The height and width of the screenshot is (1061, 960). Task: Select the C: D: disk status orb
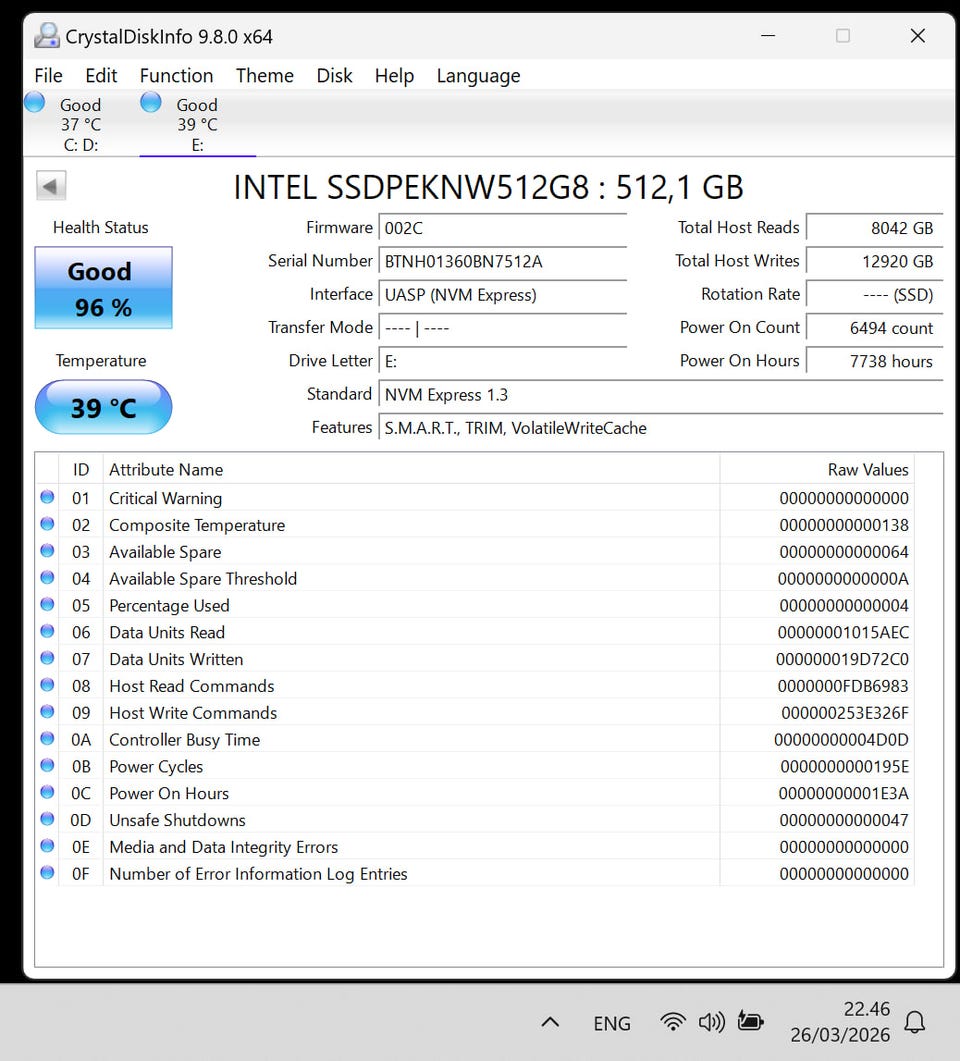(35, 103)
